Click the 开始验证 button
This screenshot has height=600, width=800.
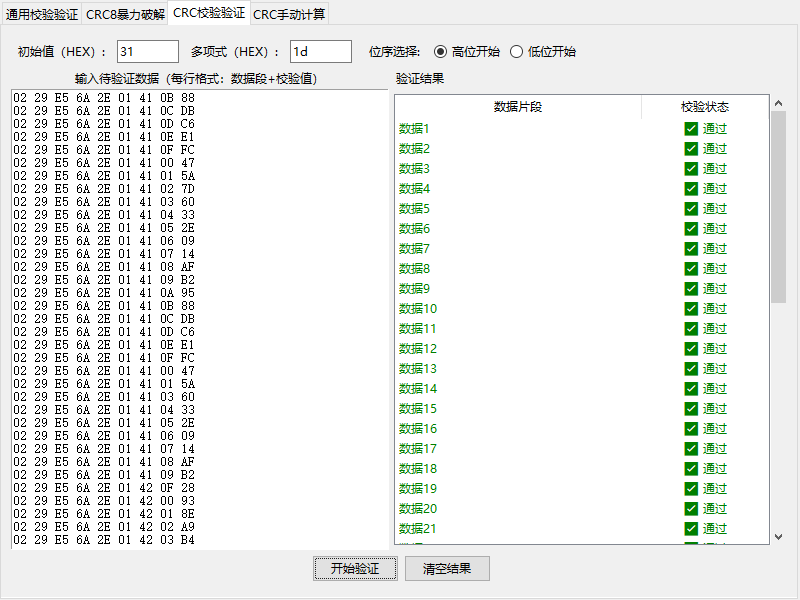[355, 568]
